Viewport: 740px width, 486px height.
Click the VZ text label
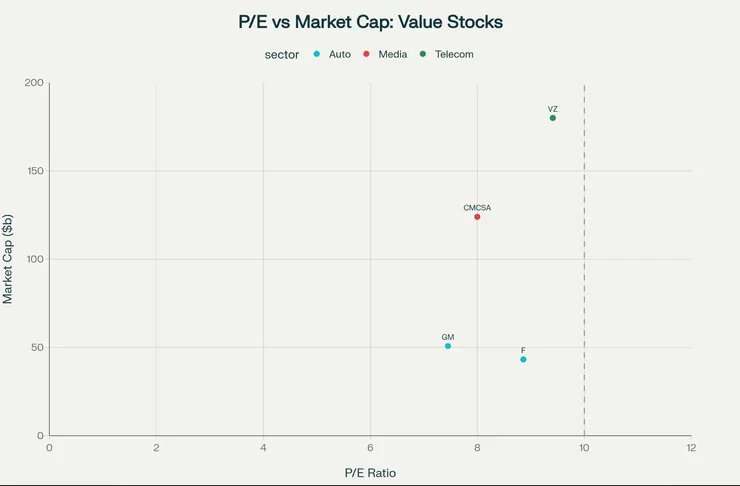coord(552,109)
